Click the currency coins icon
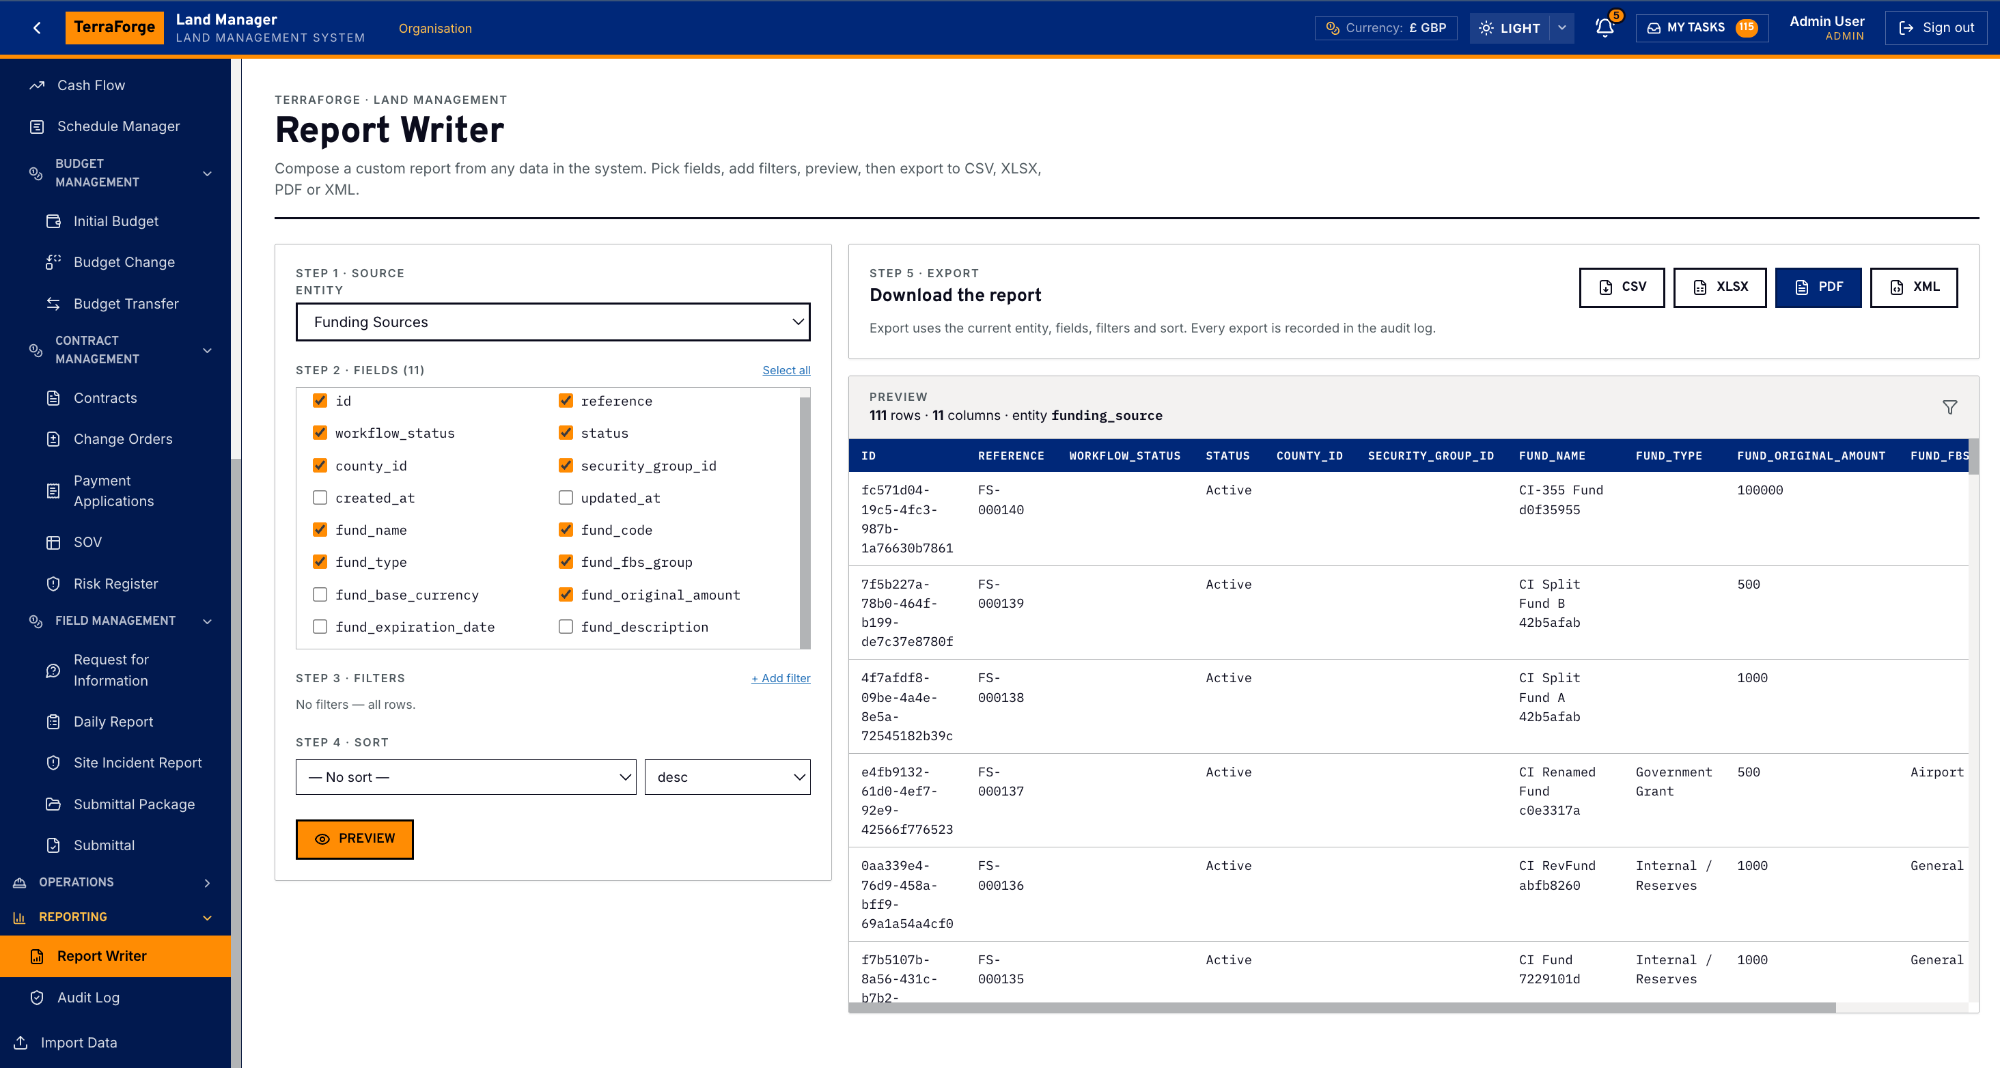Screen dimensions: 2000x1068 click(x=1332, y=28)
